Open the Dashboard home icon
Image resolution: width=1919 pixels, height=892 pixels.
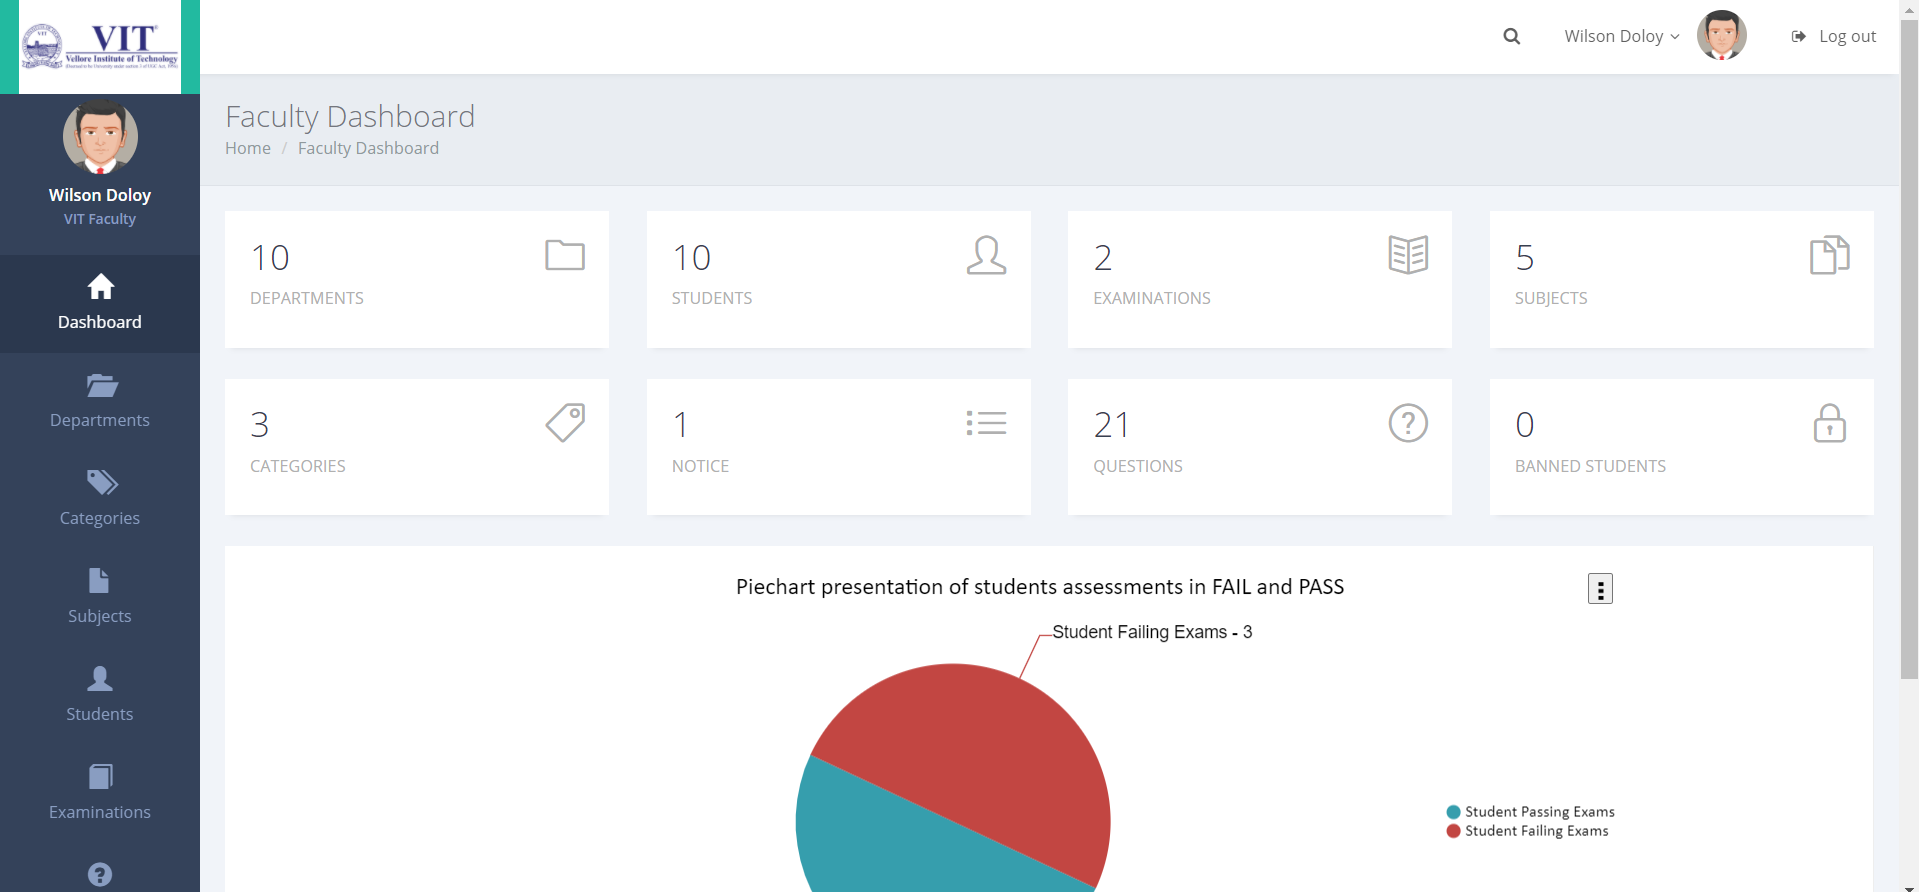coord(100,287)
